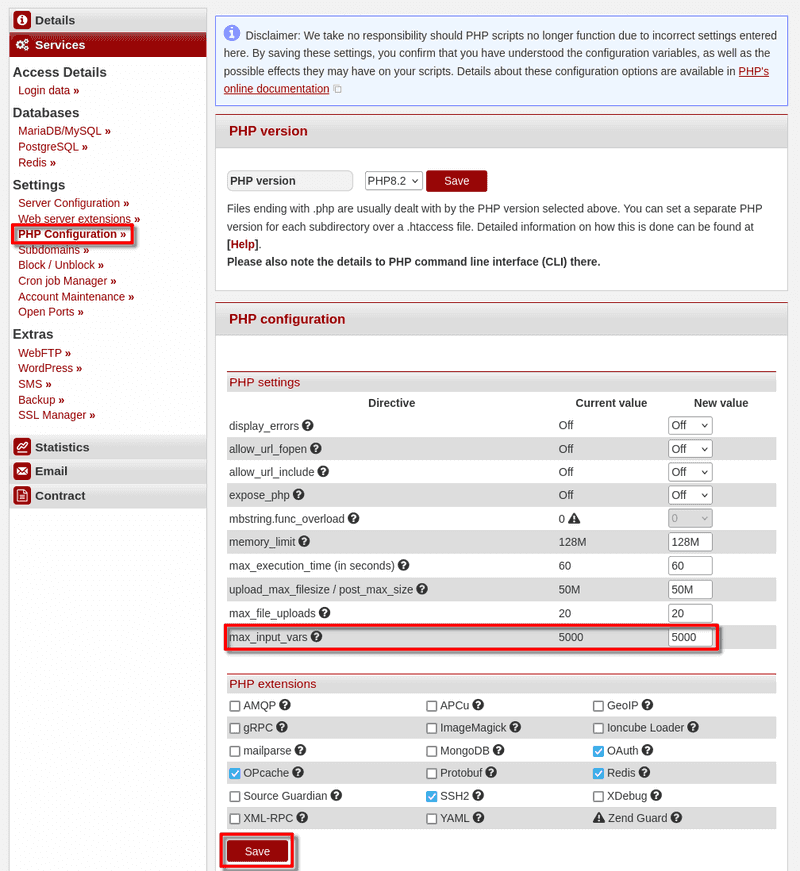Image resolution: width=800 pixels, height=871 pixels.
Task: Click the Email envelope icon in sidebar
Action: (x=22, y=471)
